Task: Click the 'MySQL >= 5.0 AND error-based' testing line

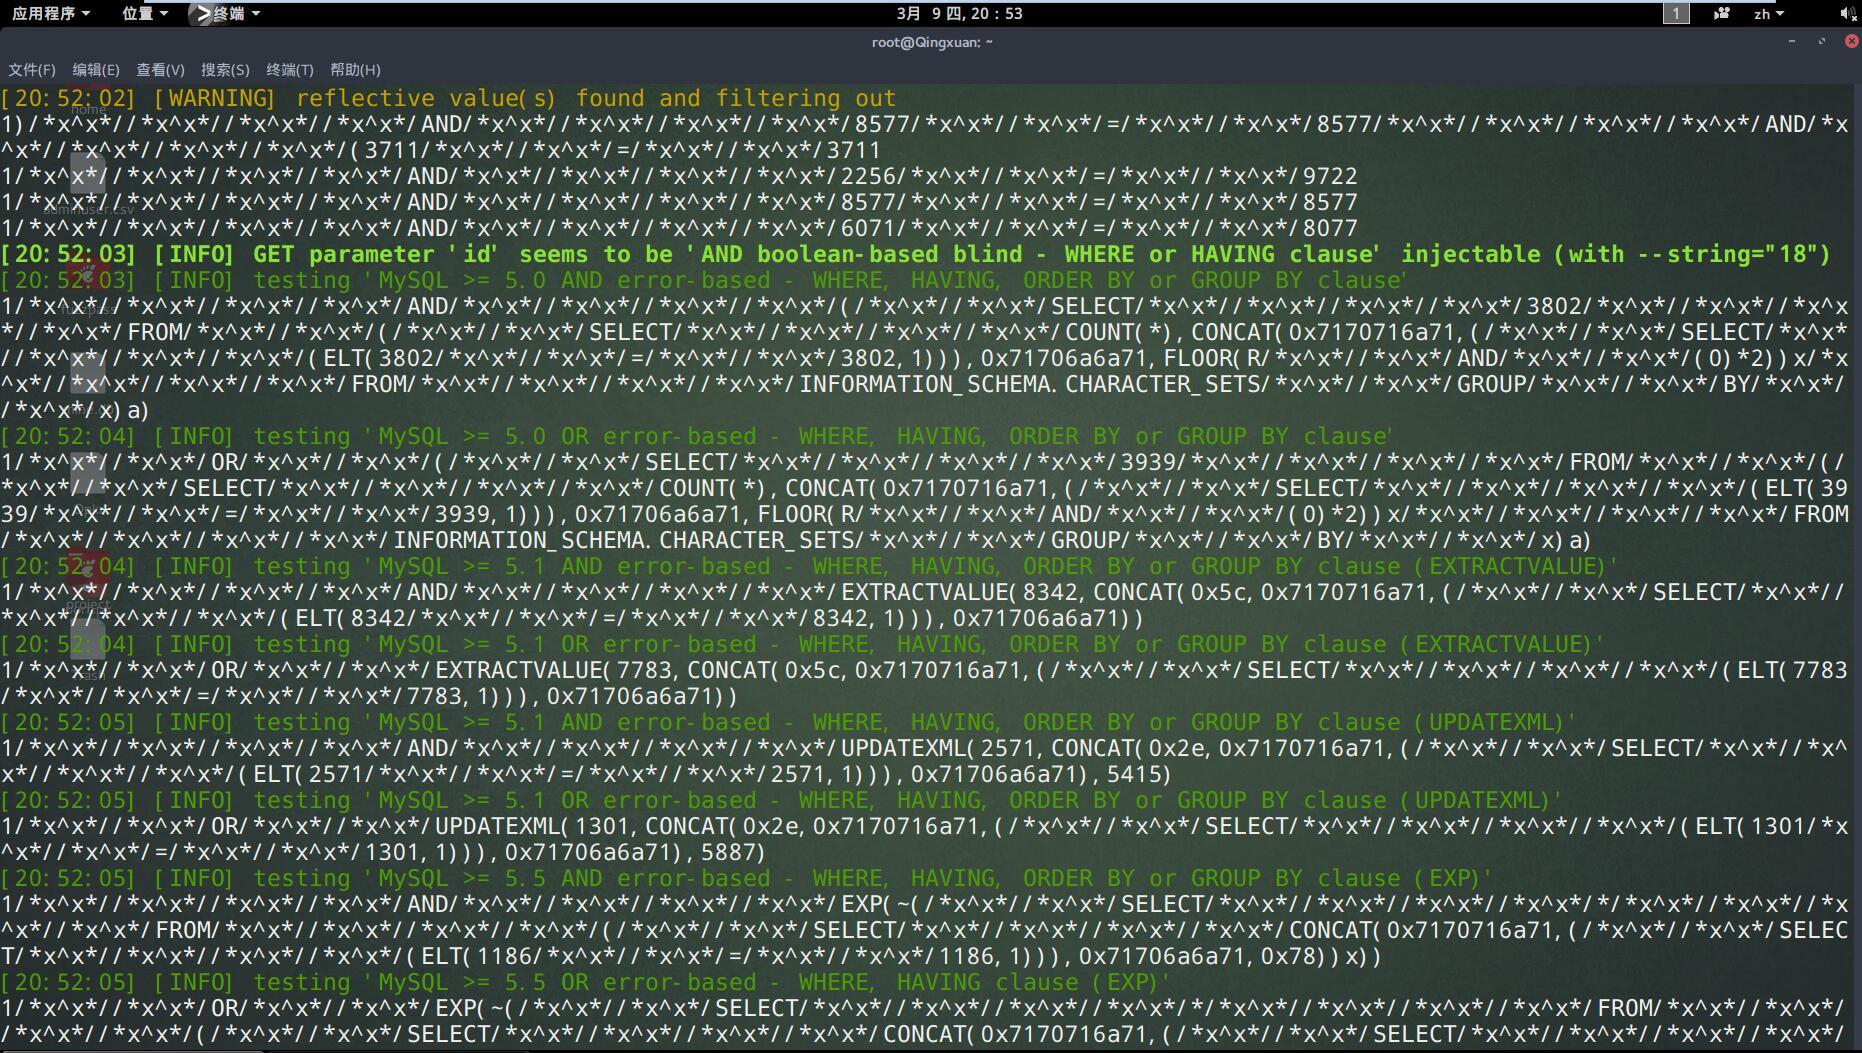Action: (x=704, y=280)
